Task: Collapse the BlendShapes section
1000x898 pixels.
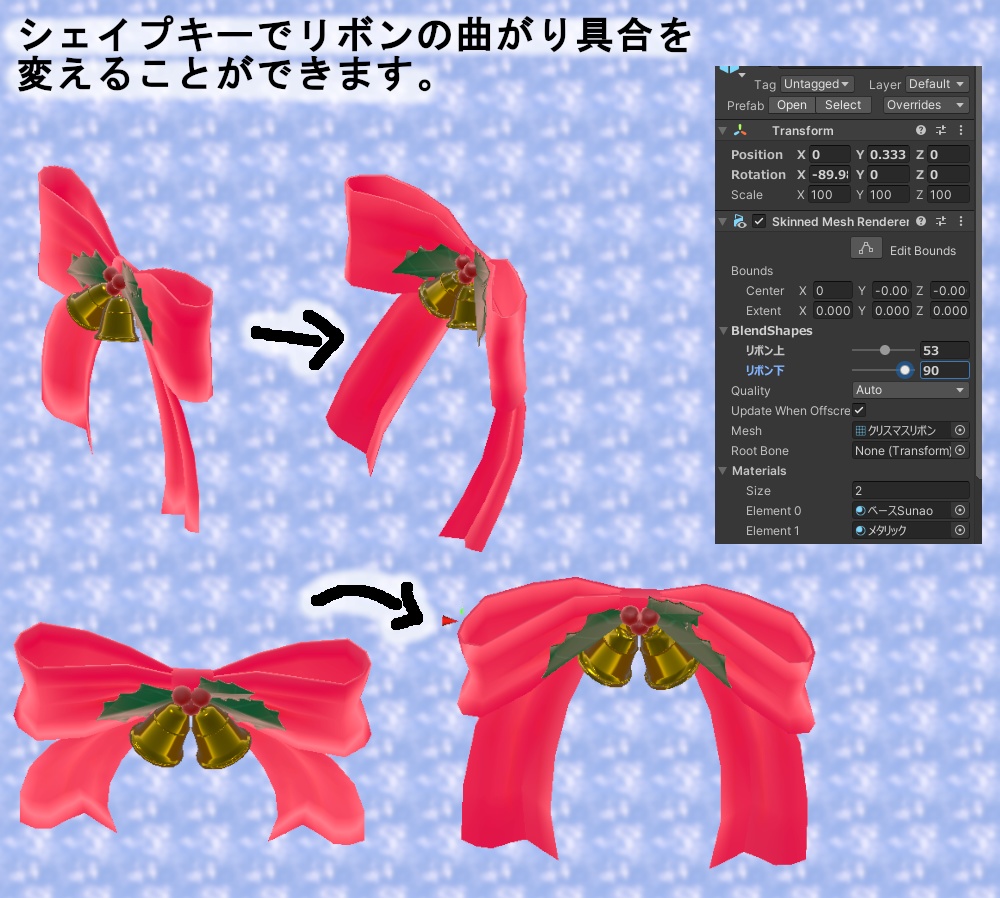Action: tap(723, 330)
